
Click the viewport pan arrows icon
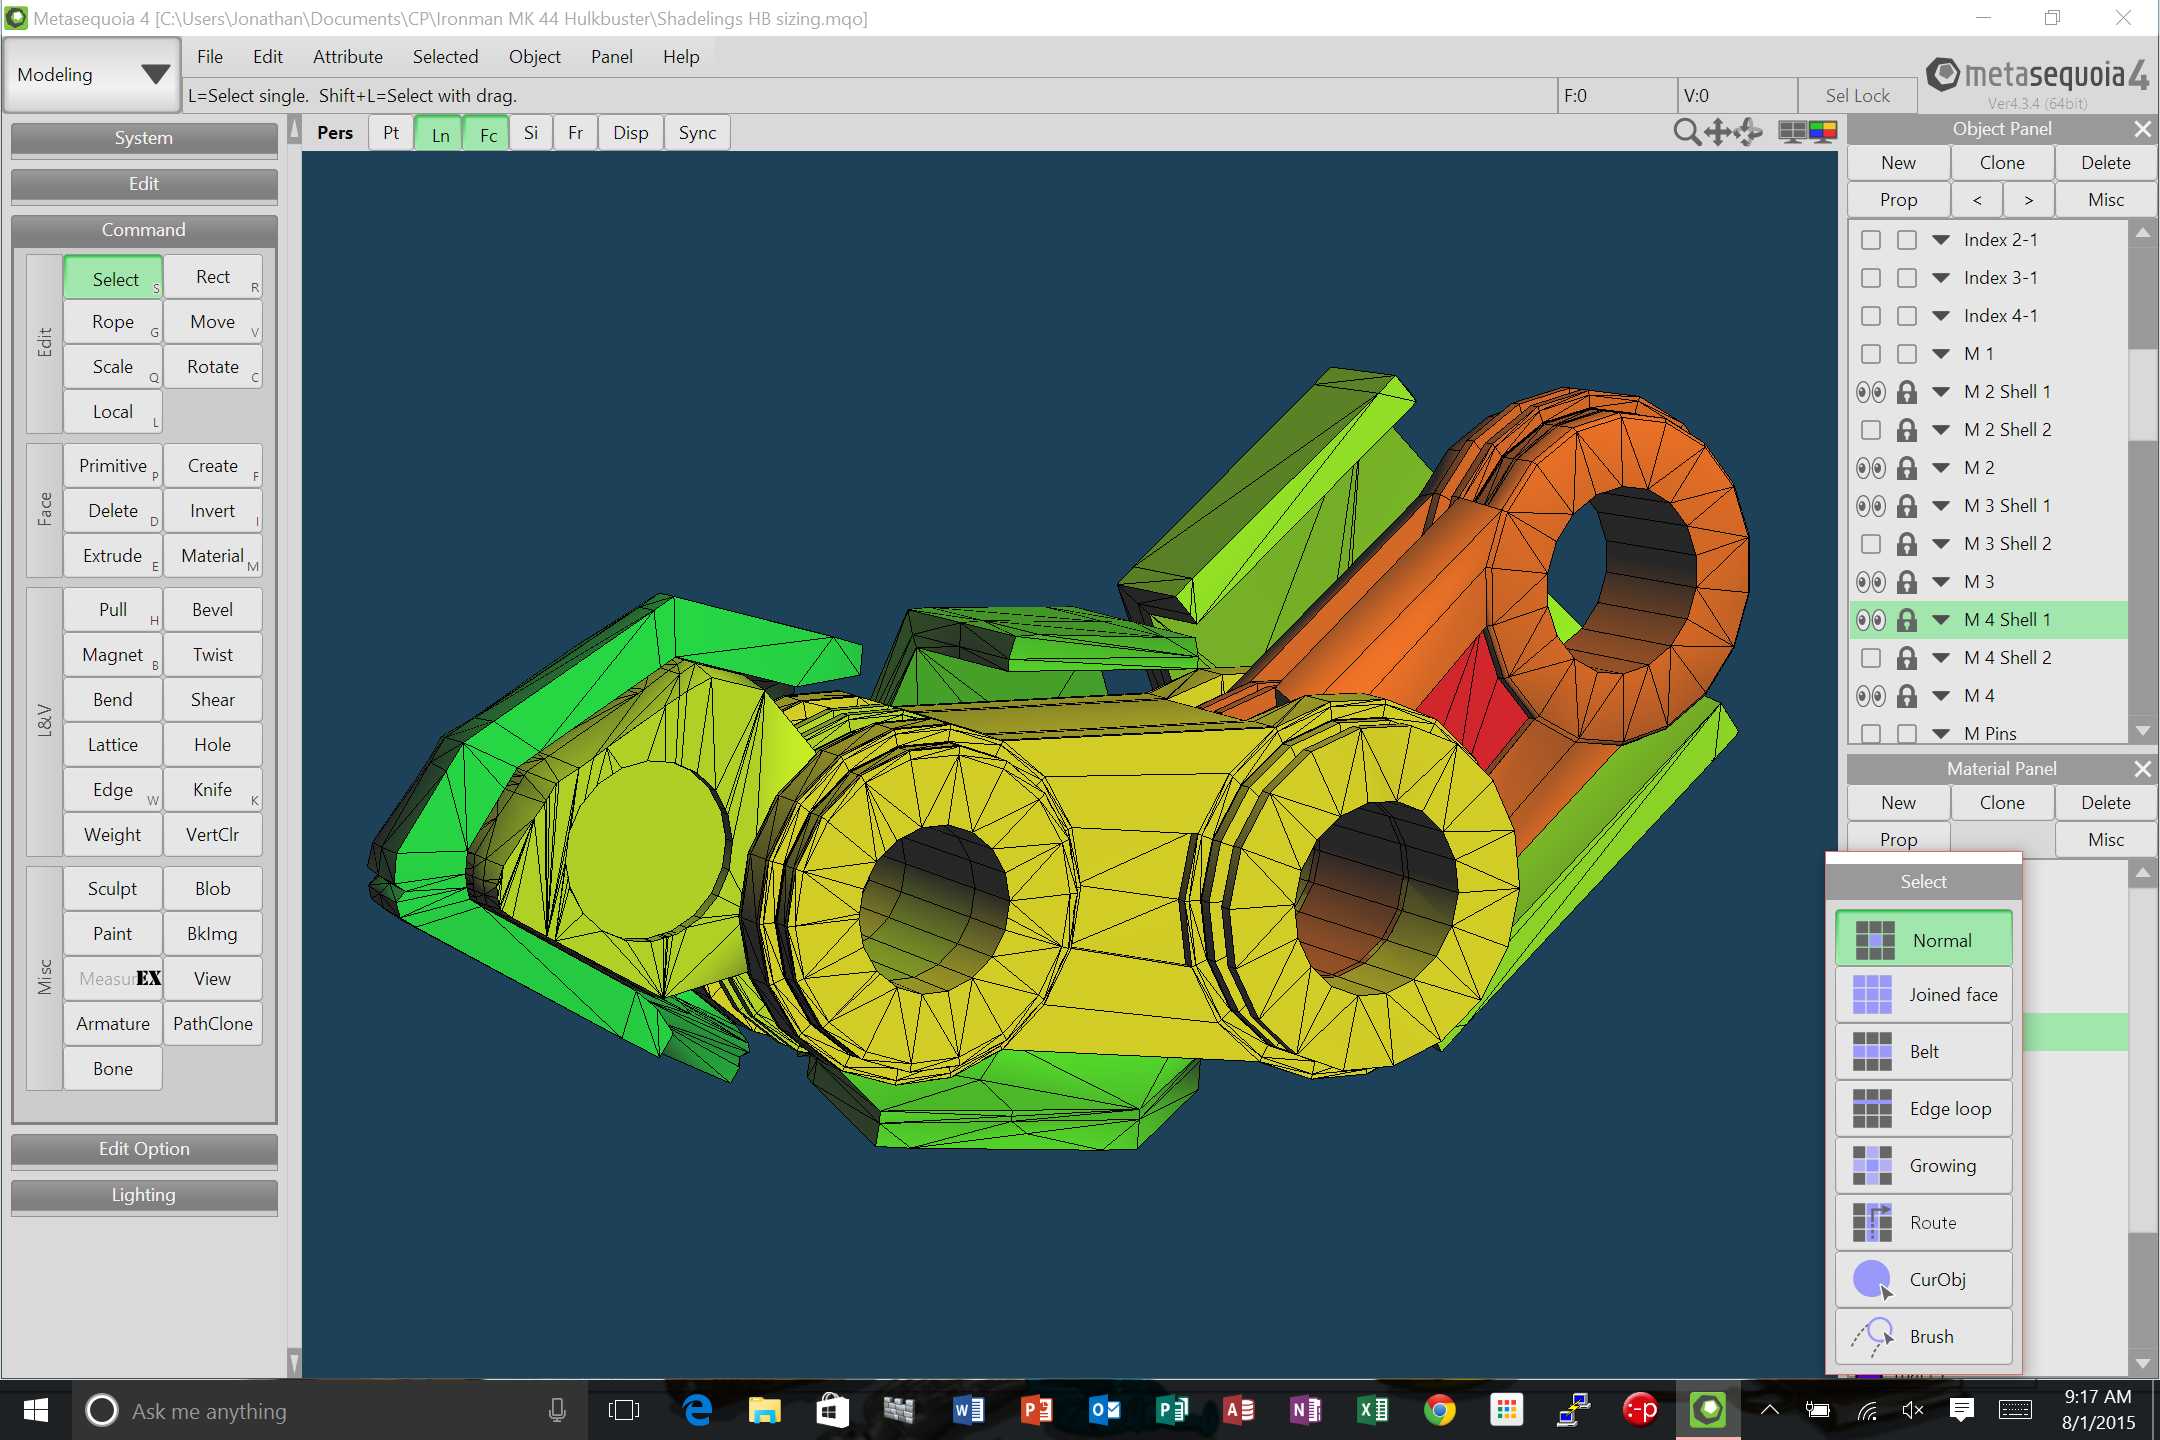(1718, 132)
